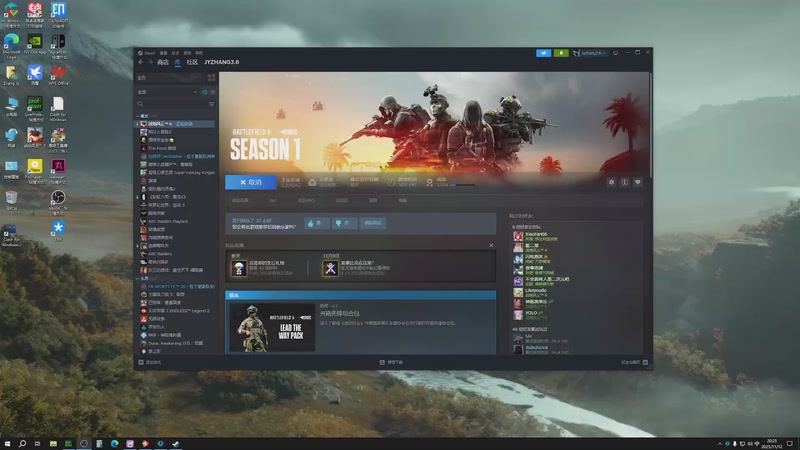Open the 全部 library category dropdown
Viewport: 800px width, 450px height.
(168, 92)
